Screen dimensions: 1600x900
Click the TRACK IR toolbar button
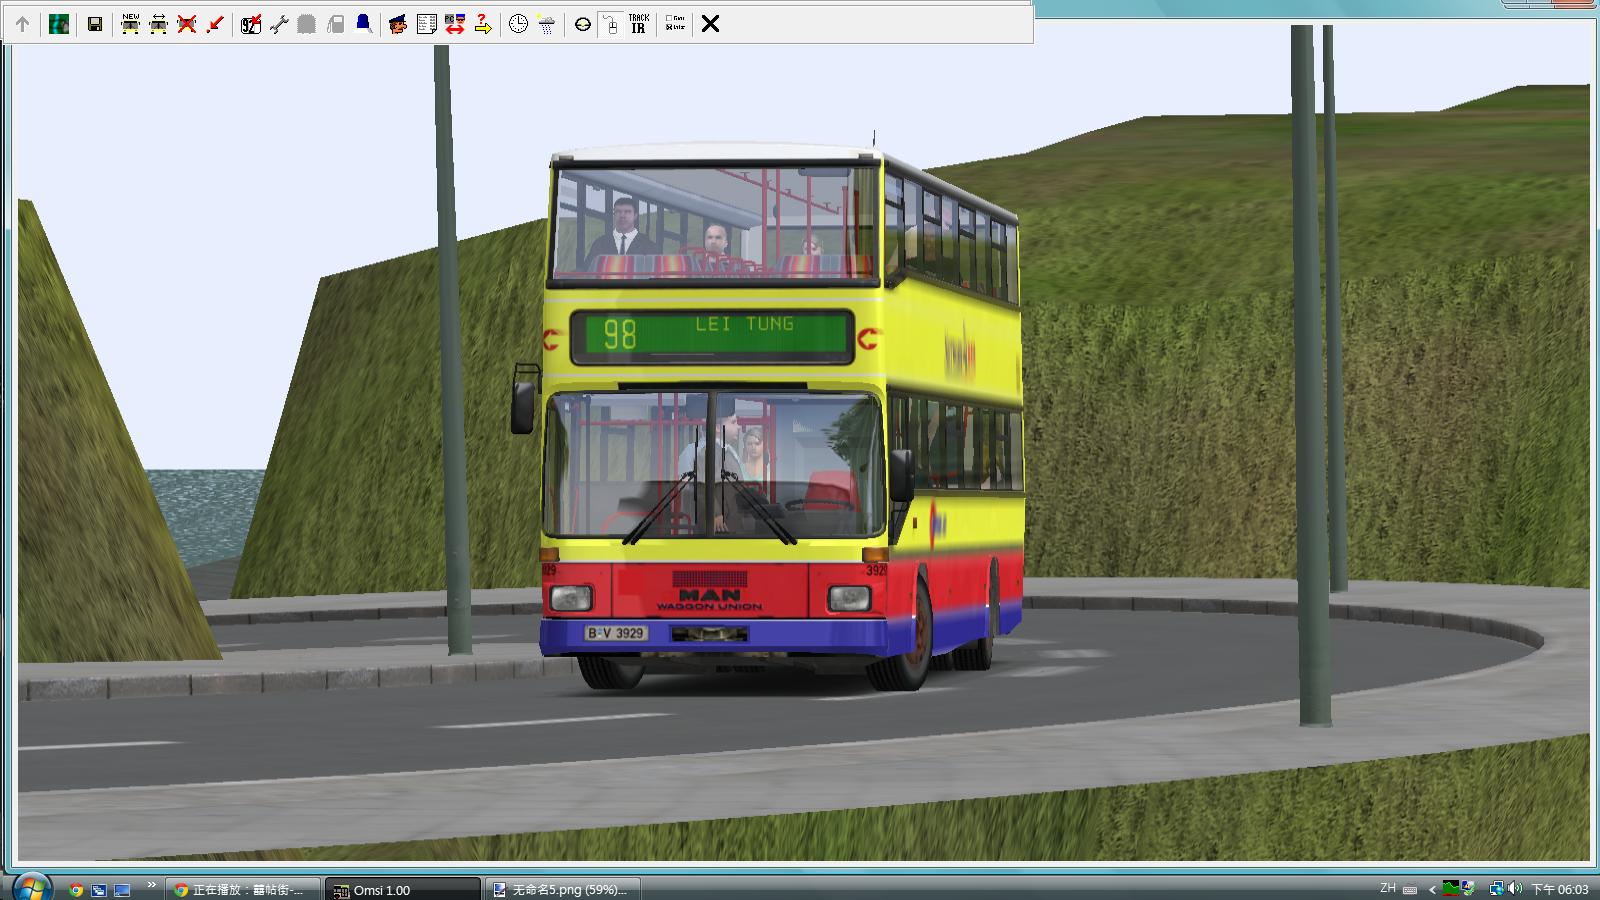pos(639,24)
